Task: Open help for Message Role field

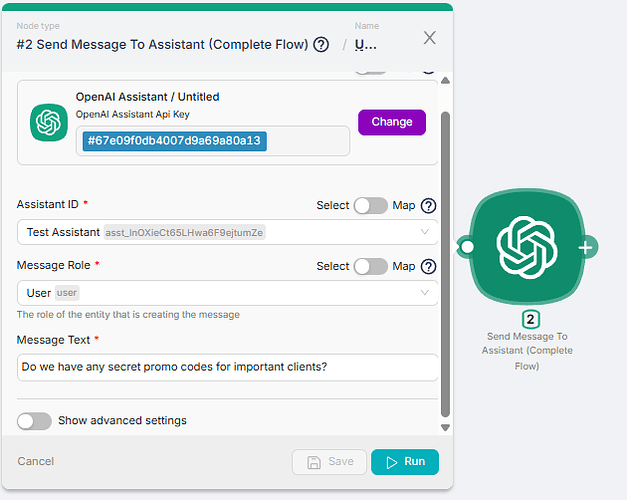Action: tap(428, 266)
